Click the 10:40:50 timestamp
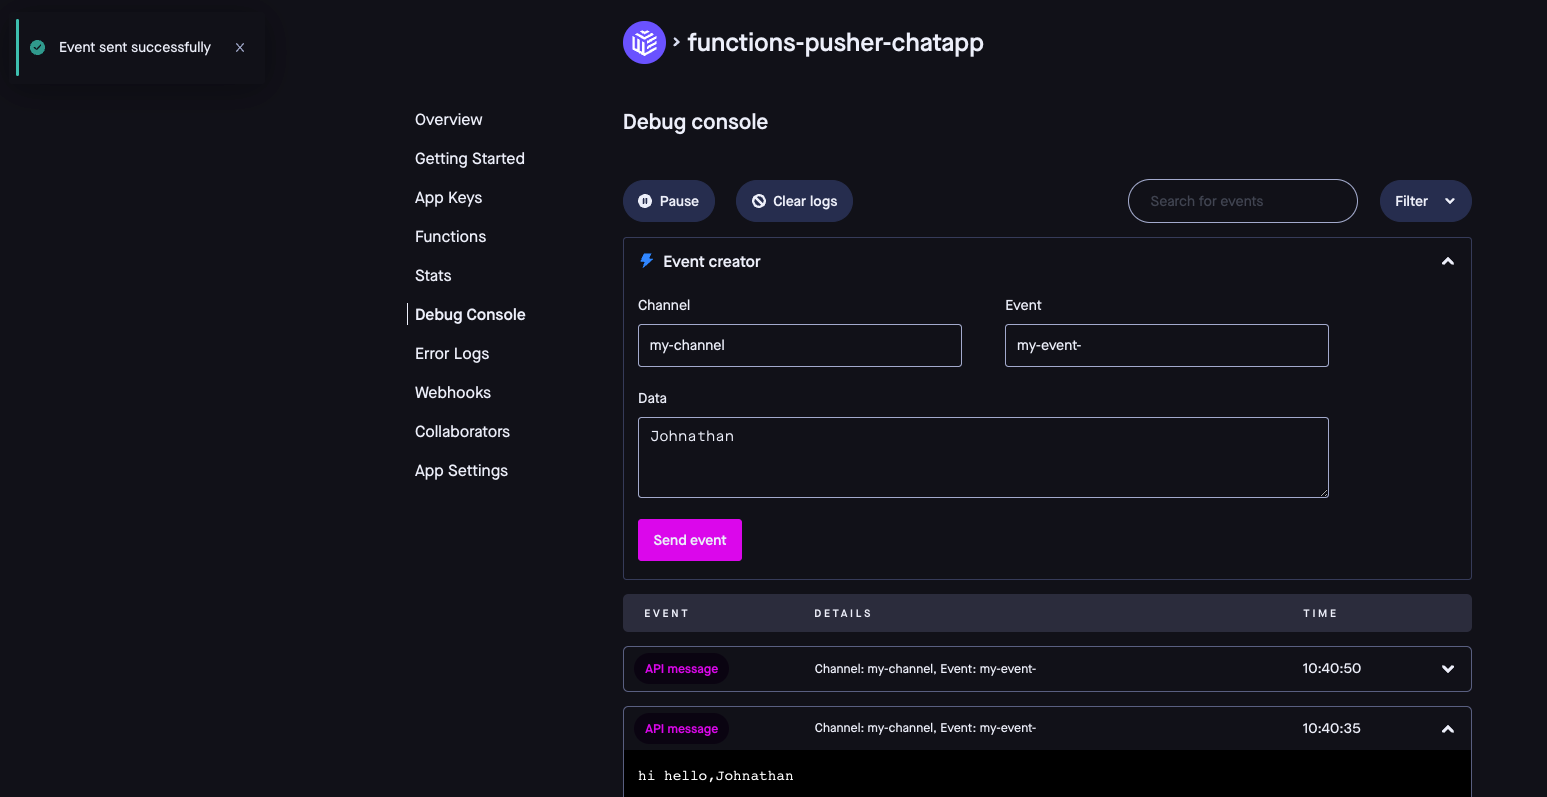Image resolution: width=1547 pixels, height=797 pixels. pos(1331,668)
